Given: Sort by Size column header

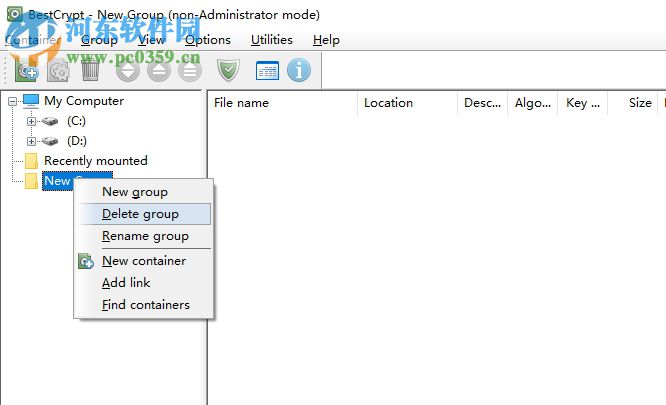Looking at the screenshot, I should click(633, 103).
